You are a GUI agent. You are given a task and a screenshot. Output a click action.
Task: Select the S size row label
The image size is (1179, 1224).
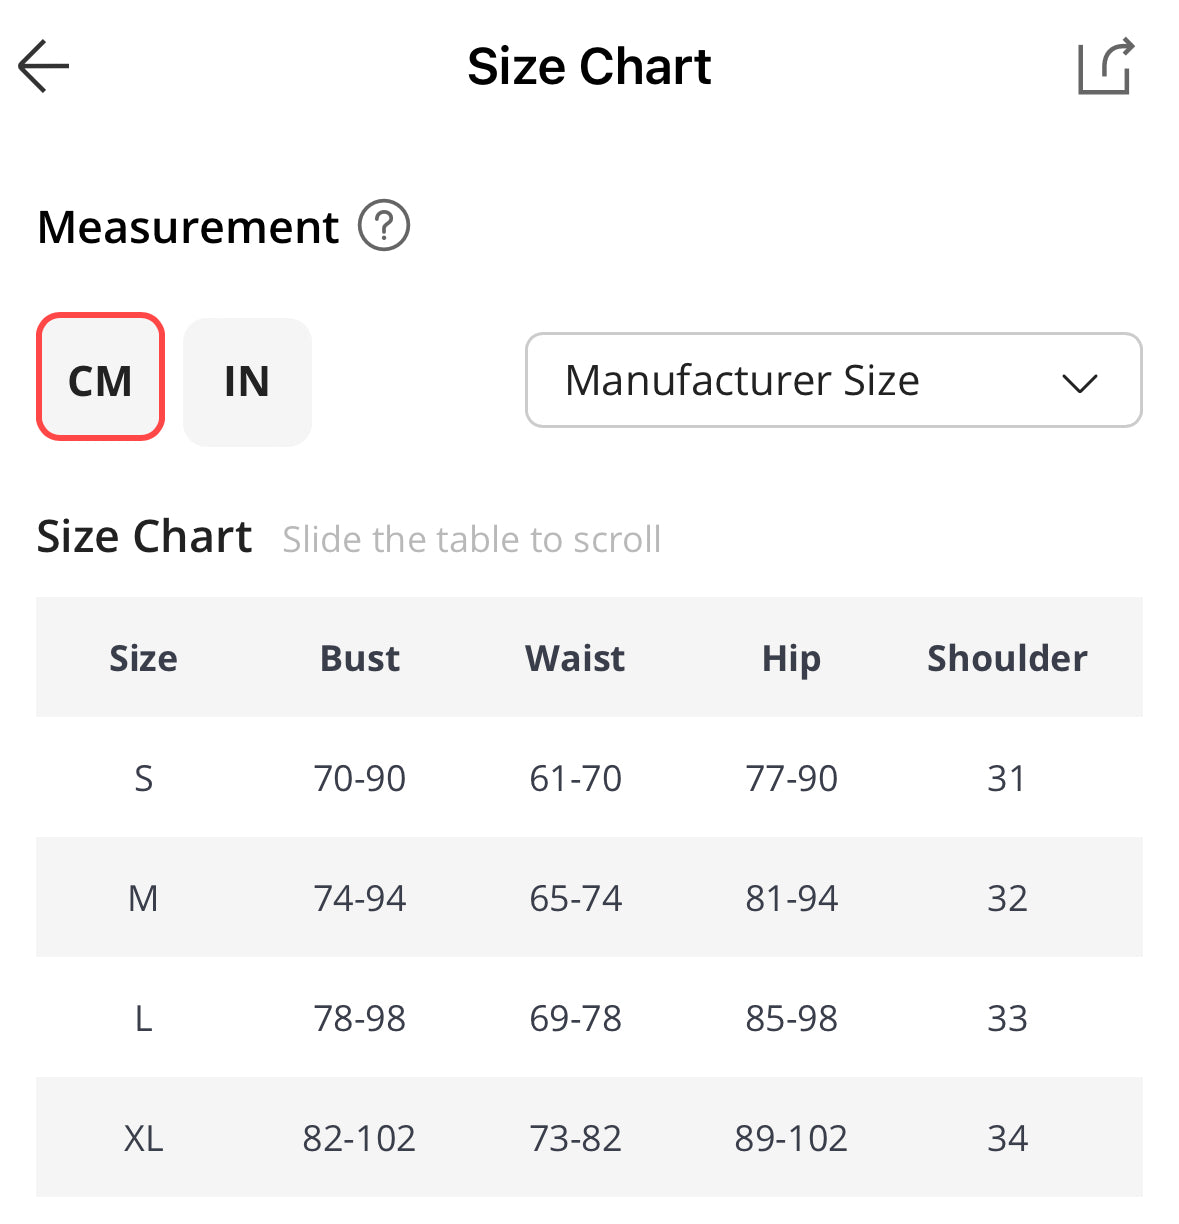point(143,778)
